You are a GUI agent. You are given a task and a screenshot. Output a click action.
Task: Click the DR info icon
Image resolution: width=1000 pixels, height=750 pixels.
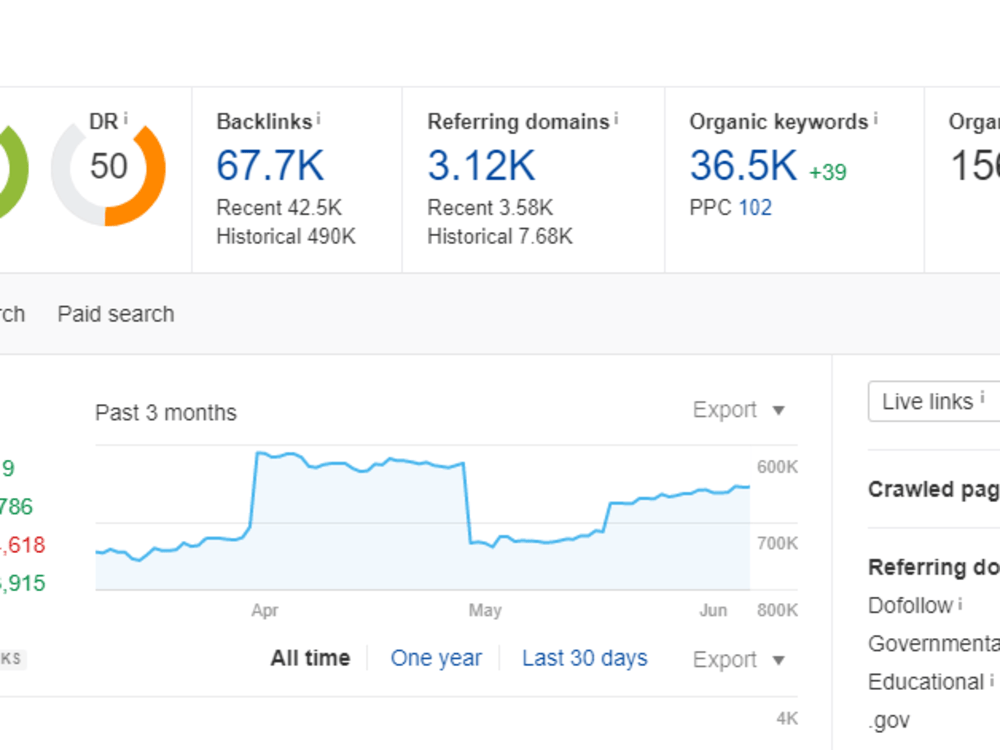(126, 118)
